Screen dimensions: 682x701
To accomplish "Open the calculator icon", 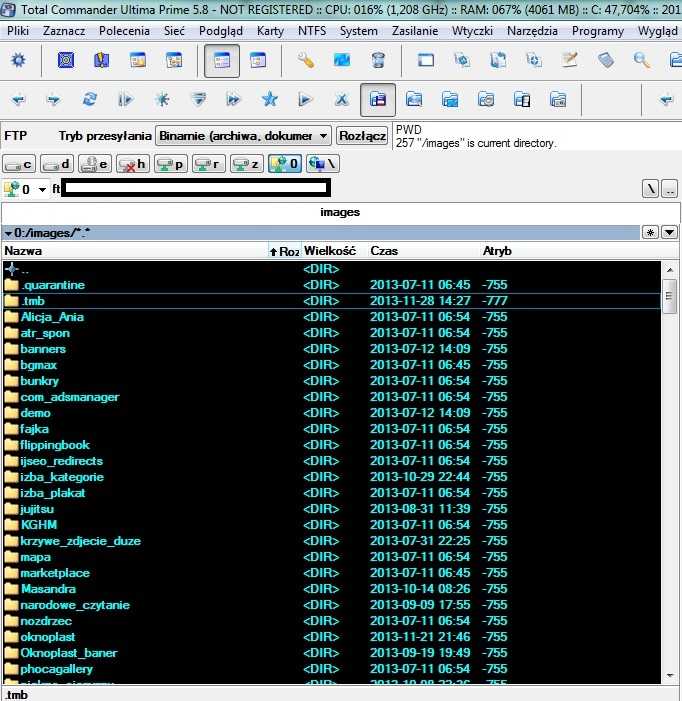I will [x=606, y=60].
